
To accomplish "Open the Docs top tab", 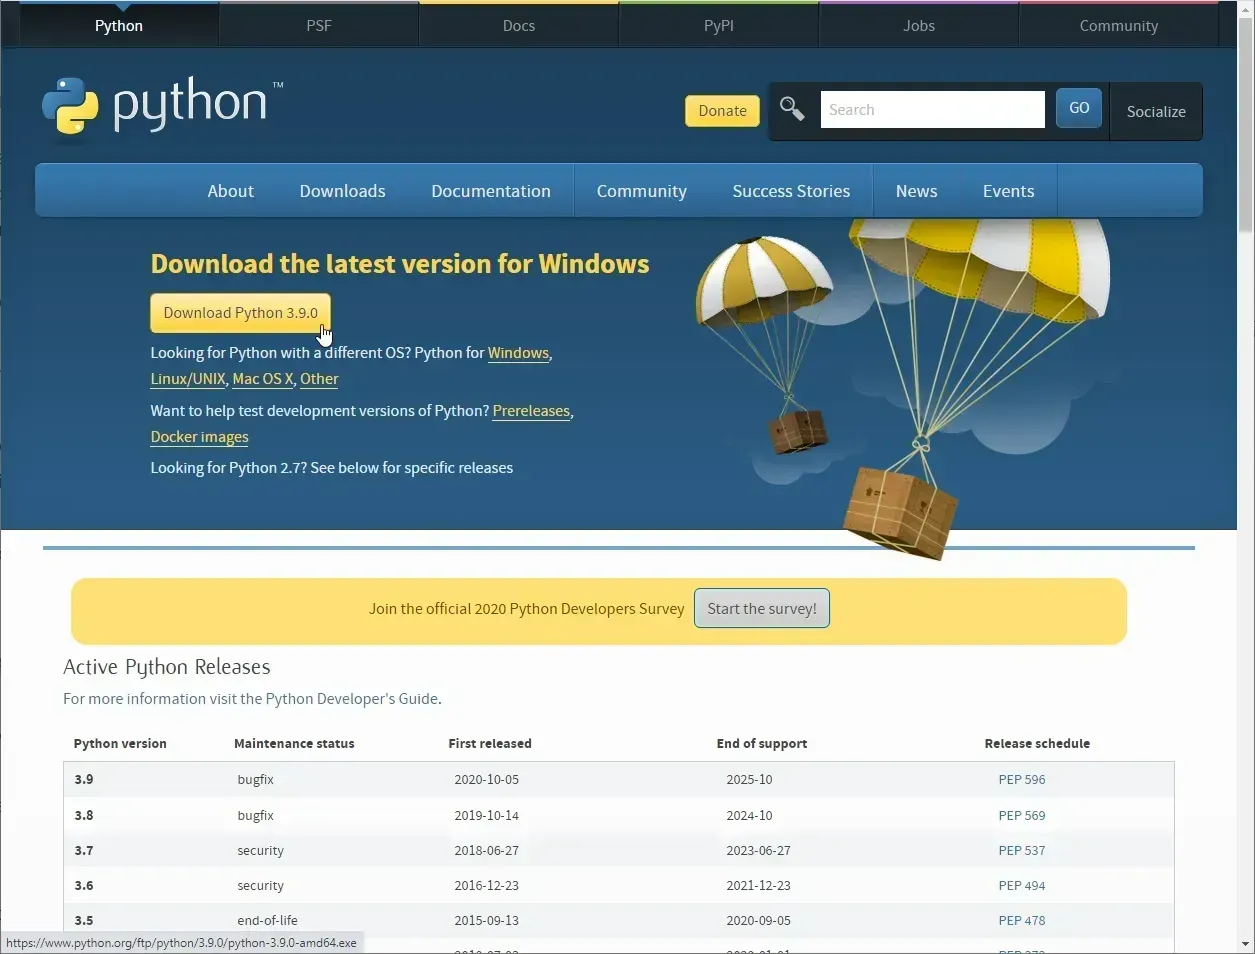I will [519, 26].
